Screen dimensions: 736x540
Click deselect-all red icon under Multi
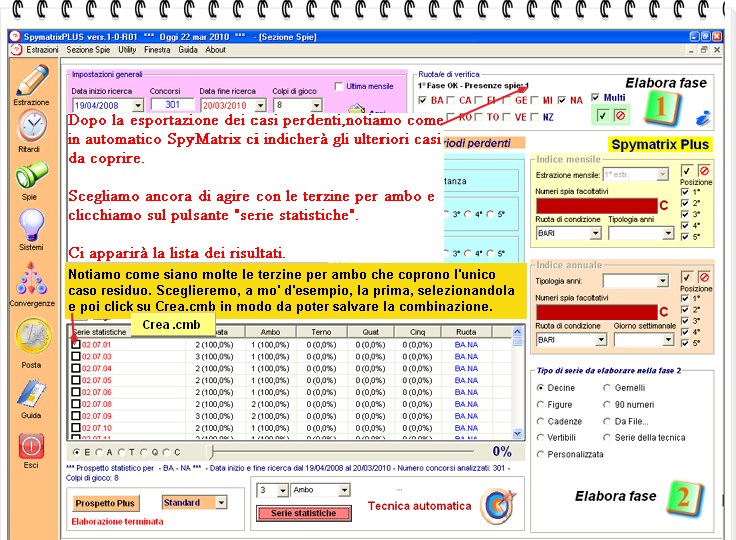tap(620, 116)
